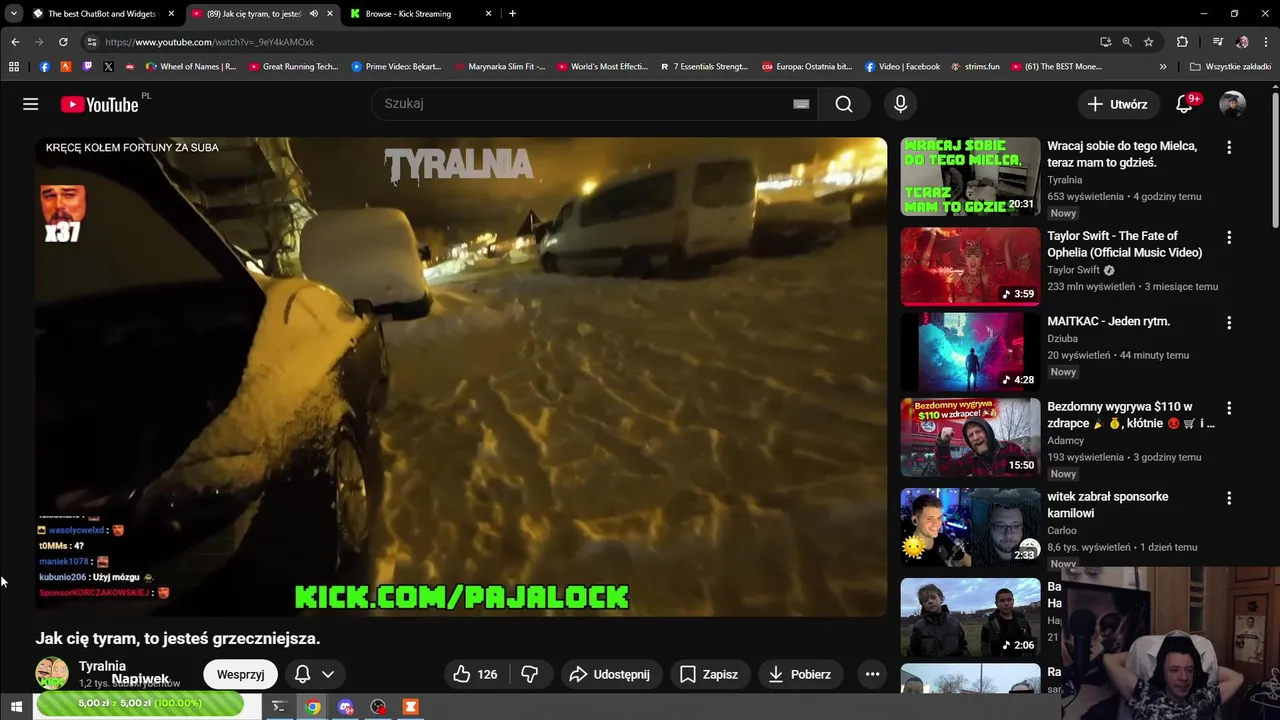Open Windows Start menu
Image resolution: width=1280 pixels, height=720 pixels.
pyautogui.click(x=16, y=707)
